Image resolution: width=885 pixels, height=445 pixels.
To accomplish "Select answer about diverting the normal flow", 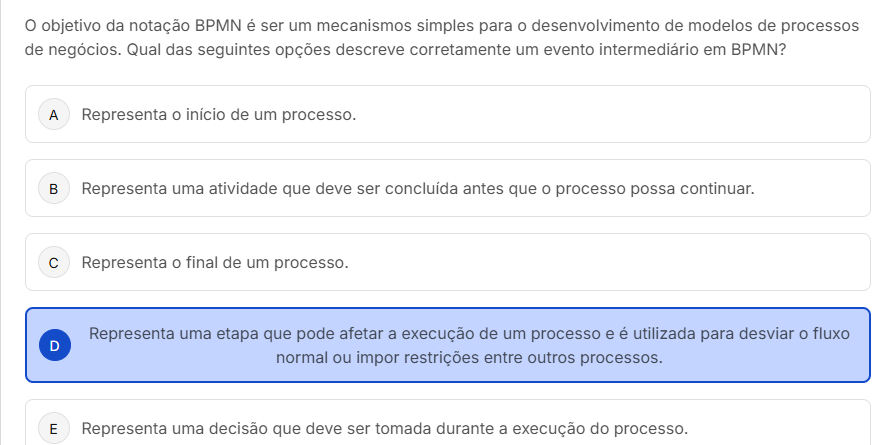I will [469, 334].
